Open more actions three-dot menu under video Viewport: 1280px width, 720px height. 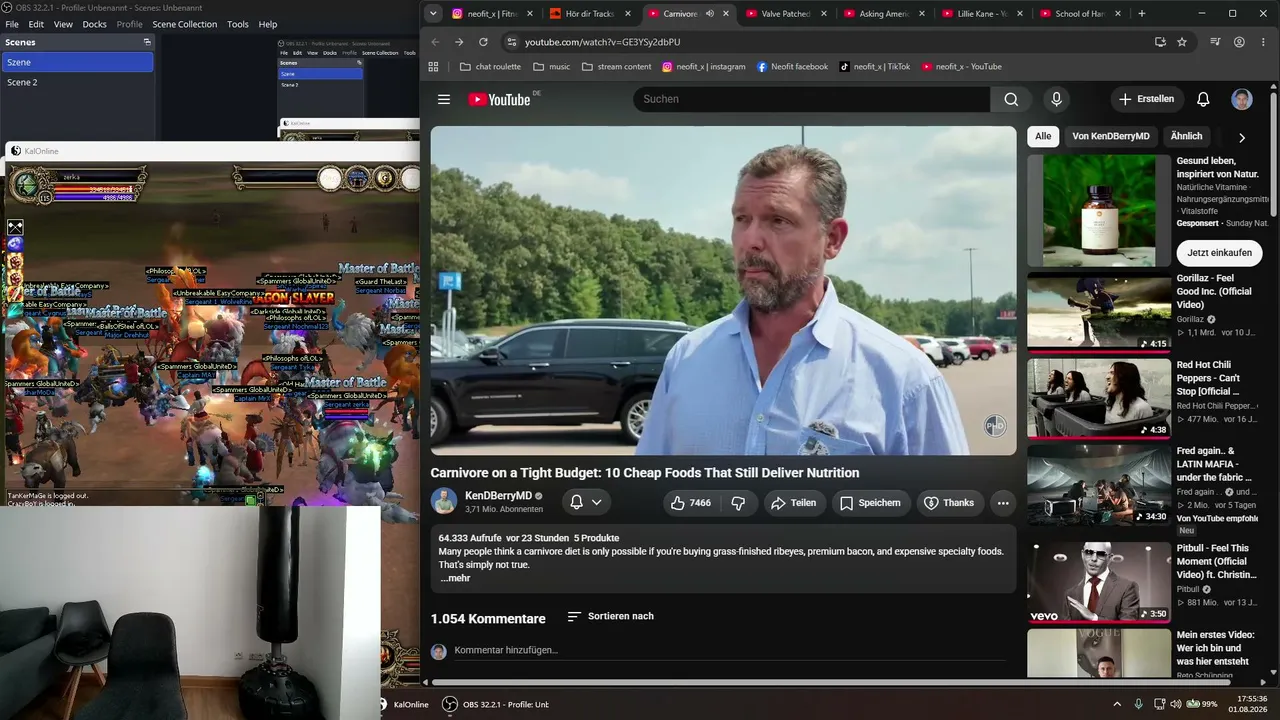tap(1003, 503)
